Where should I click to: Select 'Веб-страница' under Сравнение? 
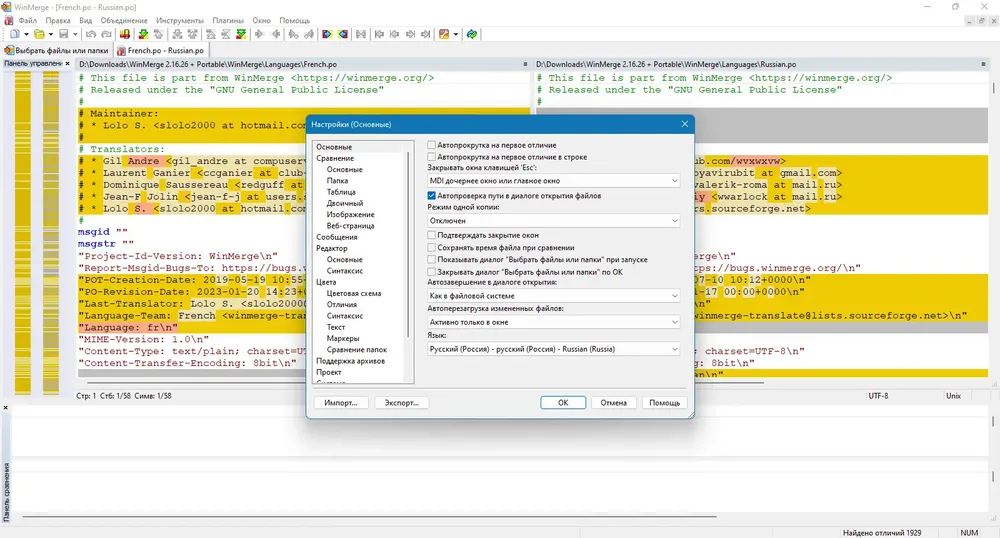pyautogui.click(x=350, y=226)
